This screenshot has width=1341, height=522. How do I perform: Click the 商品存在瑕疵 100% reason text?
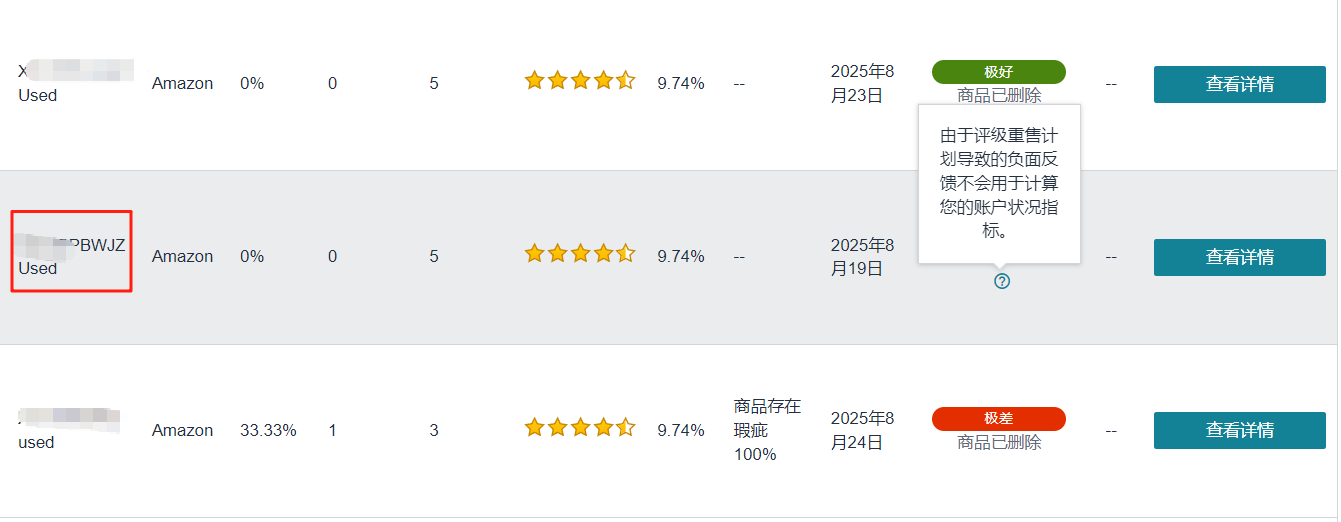(x=768, y=430)
